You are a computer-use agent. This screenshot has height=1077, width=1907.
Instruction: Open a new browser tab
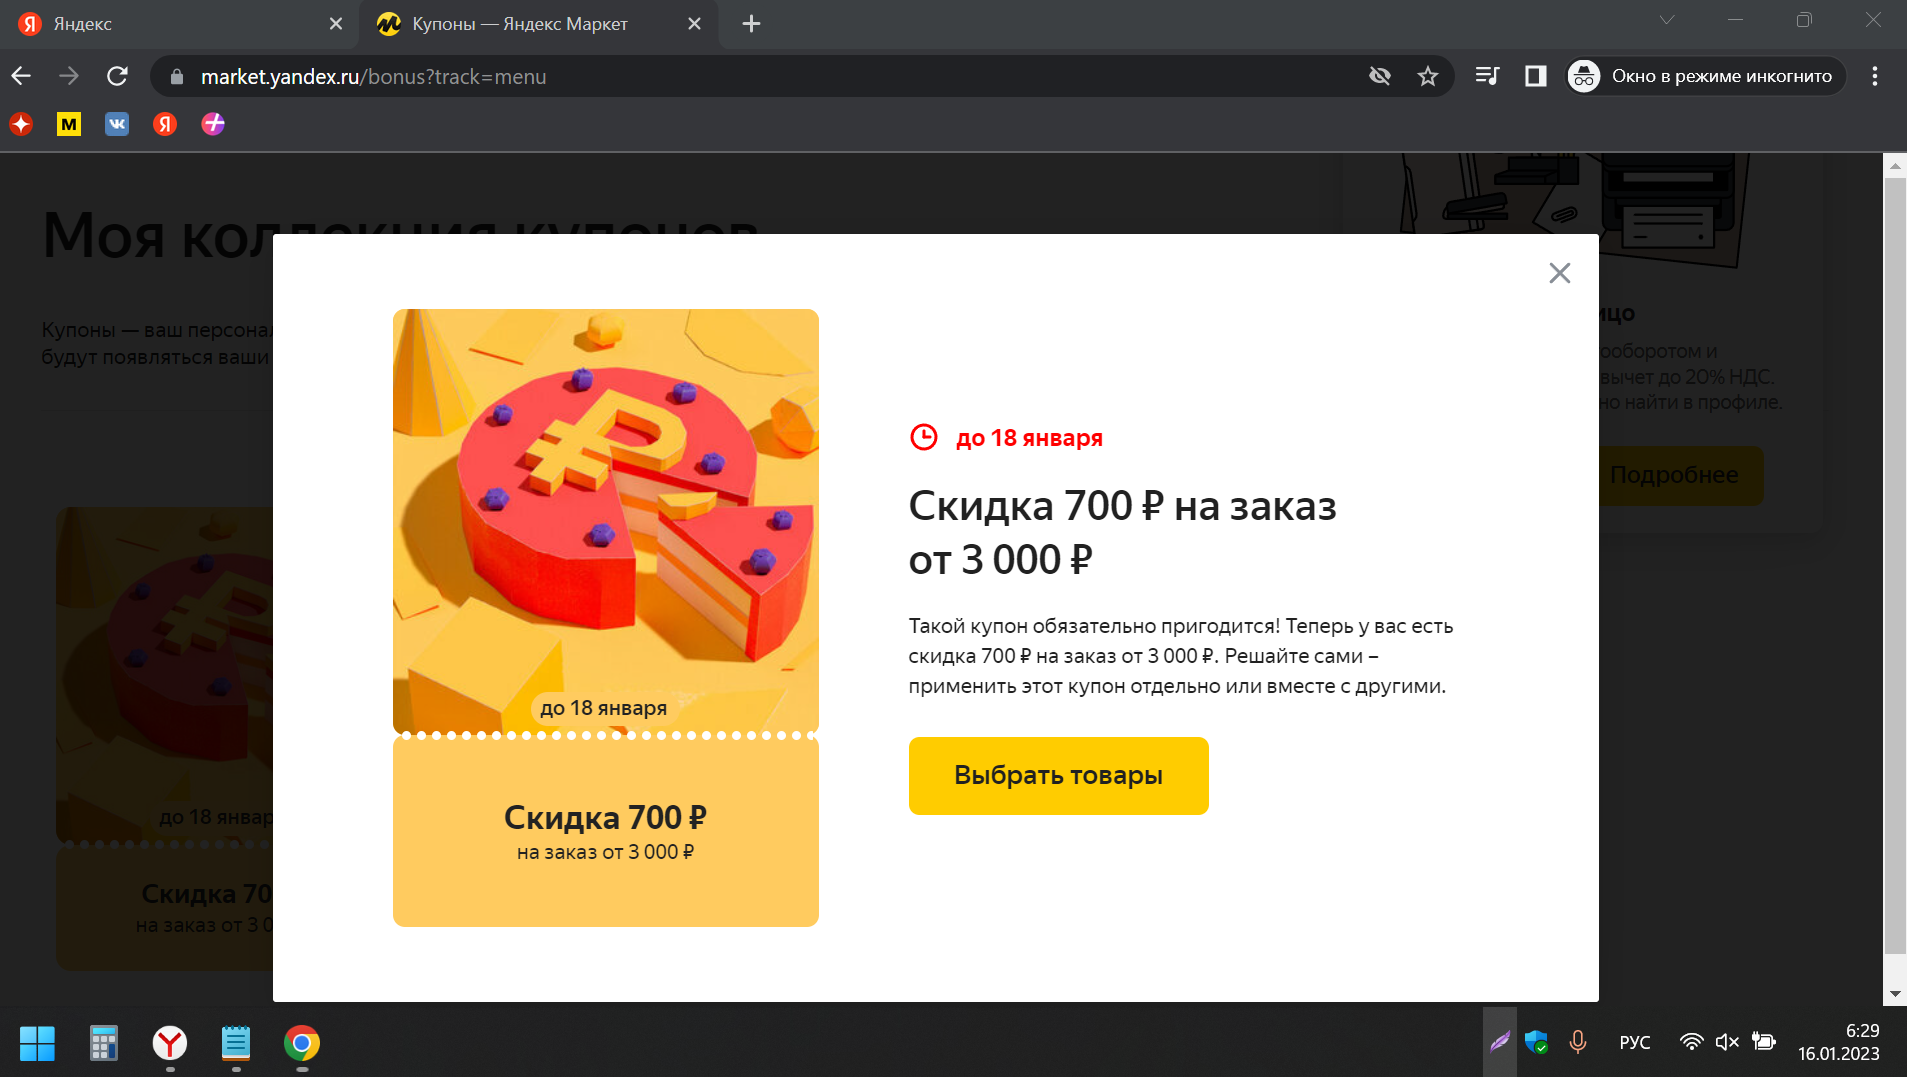coord(752,24)
